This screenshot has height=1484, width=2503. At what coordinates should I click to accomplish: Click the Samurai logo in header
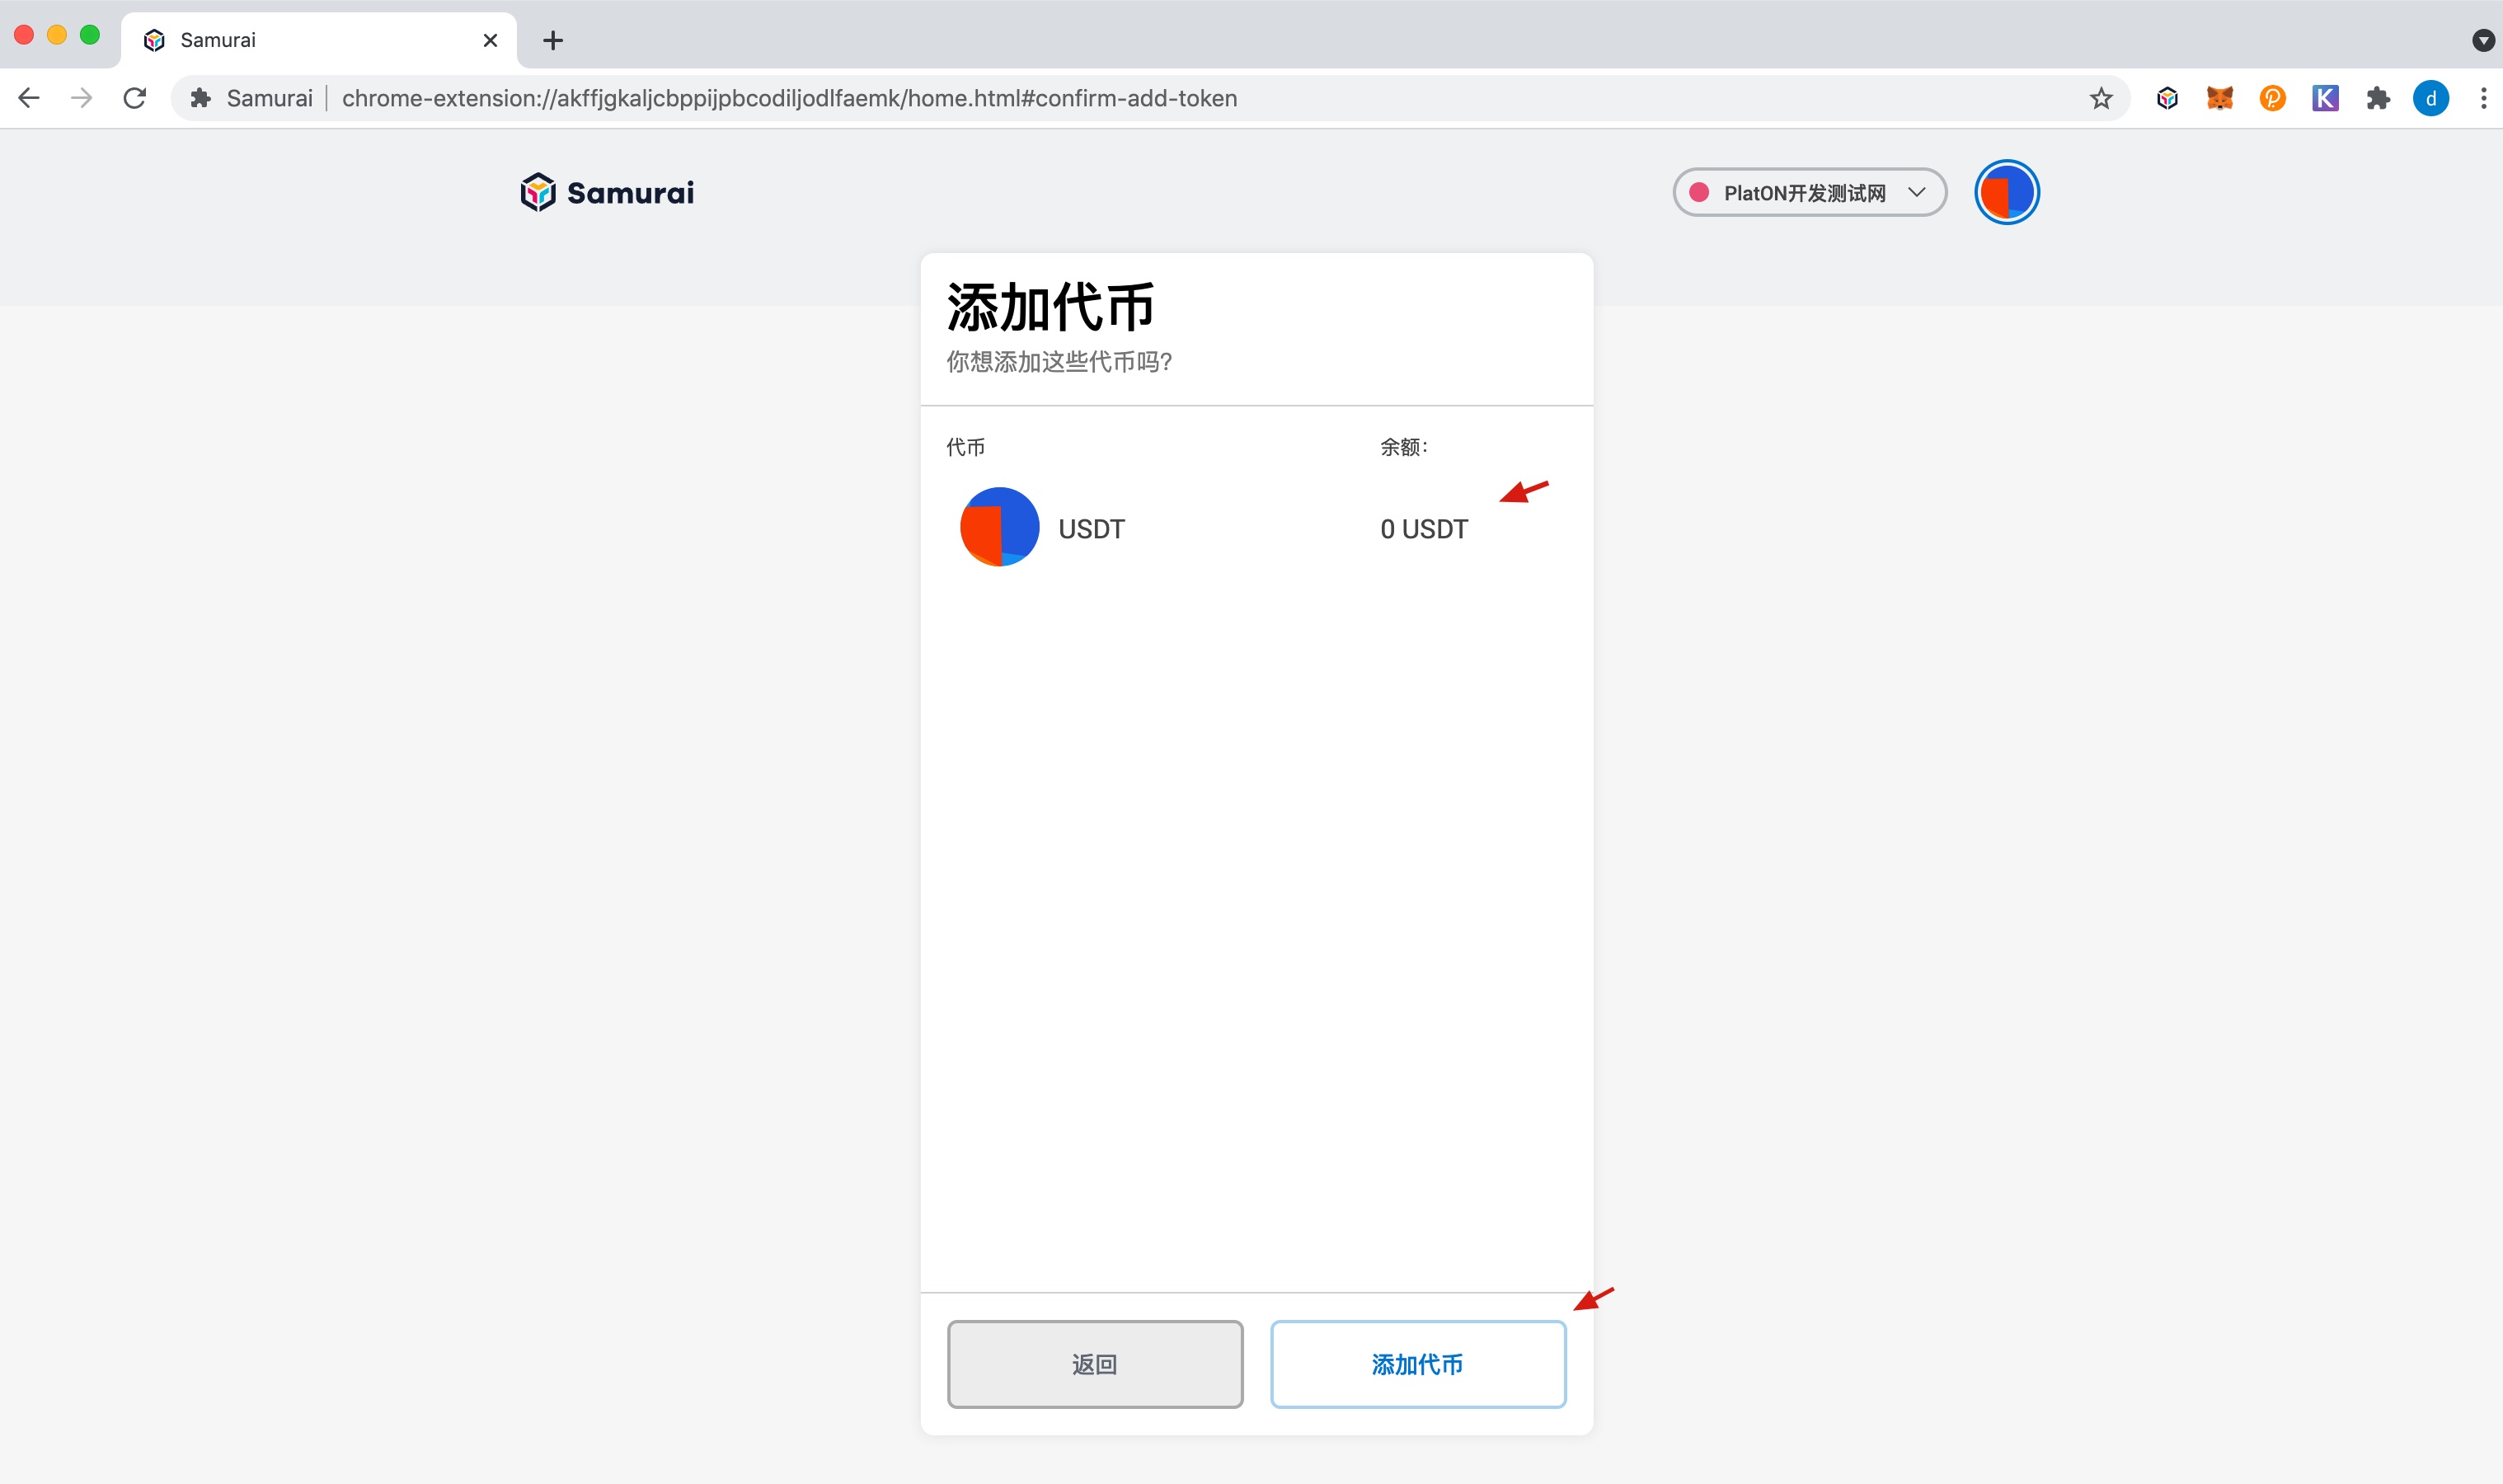606,192
